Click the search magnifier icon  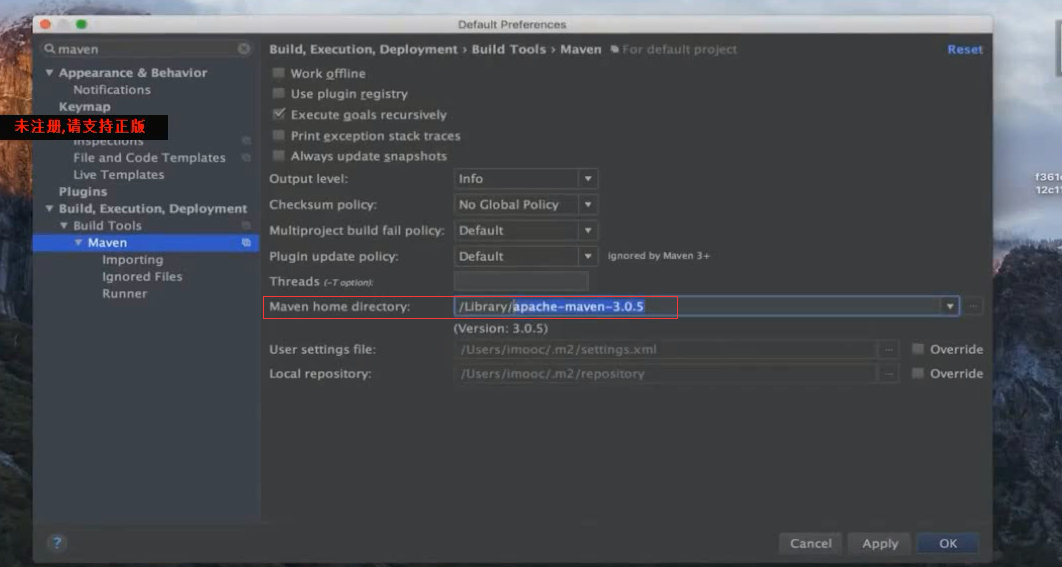click(49, 49)
